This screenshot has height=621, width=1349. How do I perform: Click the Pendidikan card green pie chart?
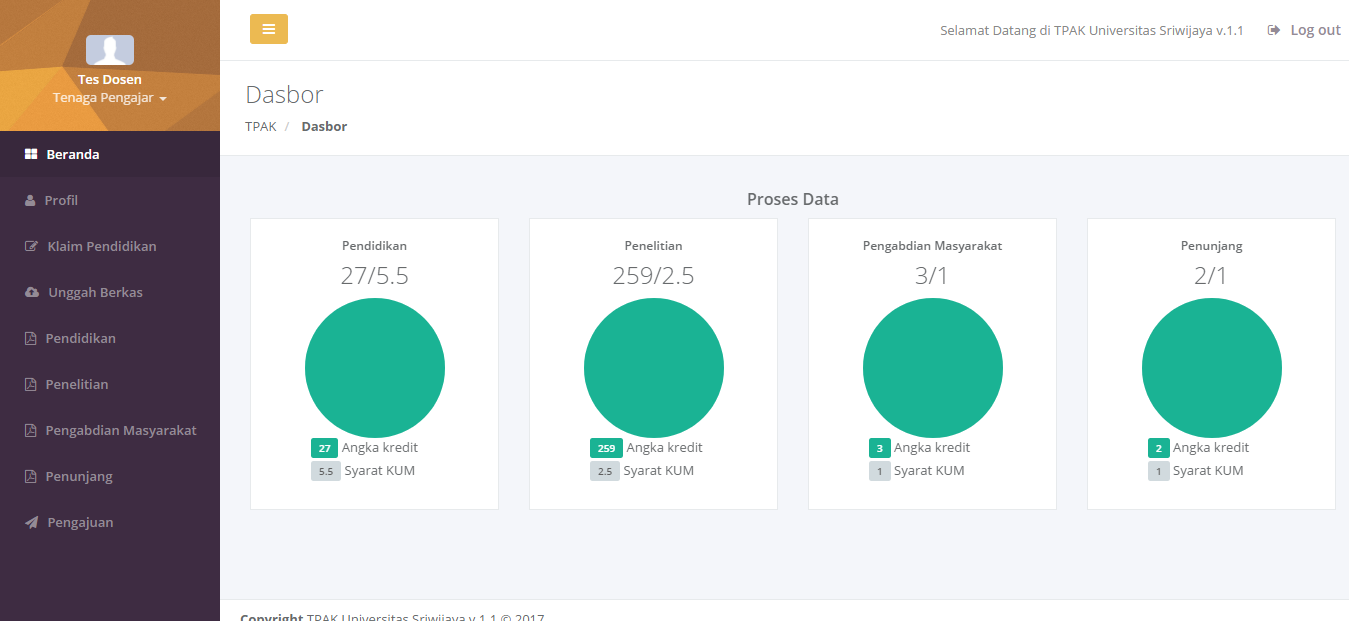[374, 368]
